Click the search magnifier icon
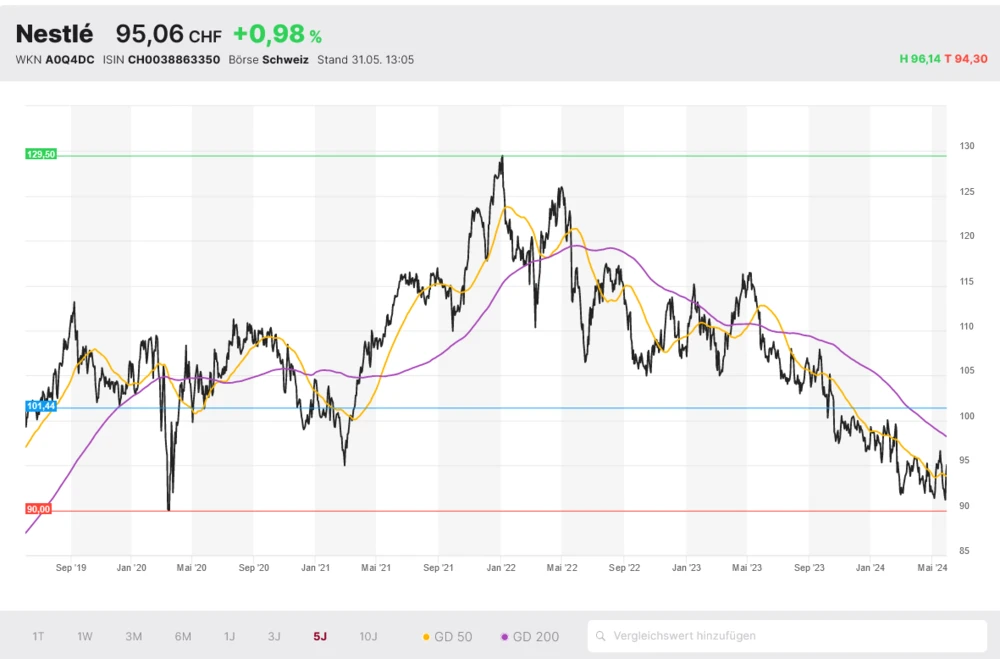 [600, 636]
